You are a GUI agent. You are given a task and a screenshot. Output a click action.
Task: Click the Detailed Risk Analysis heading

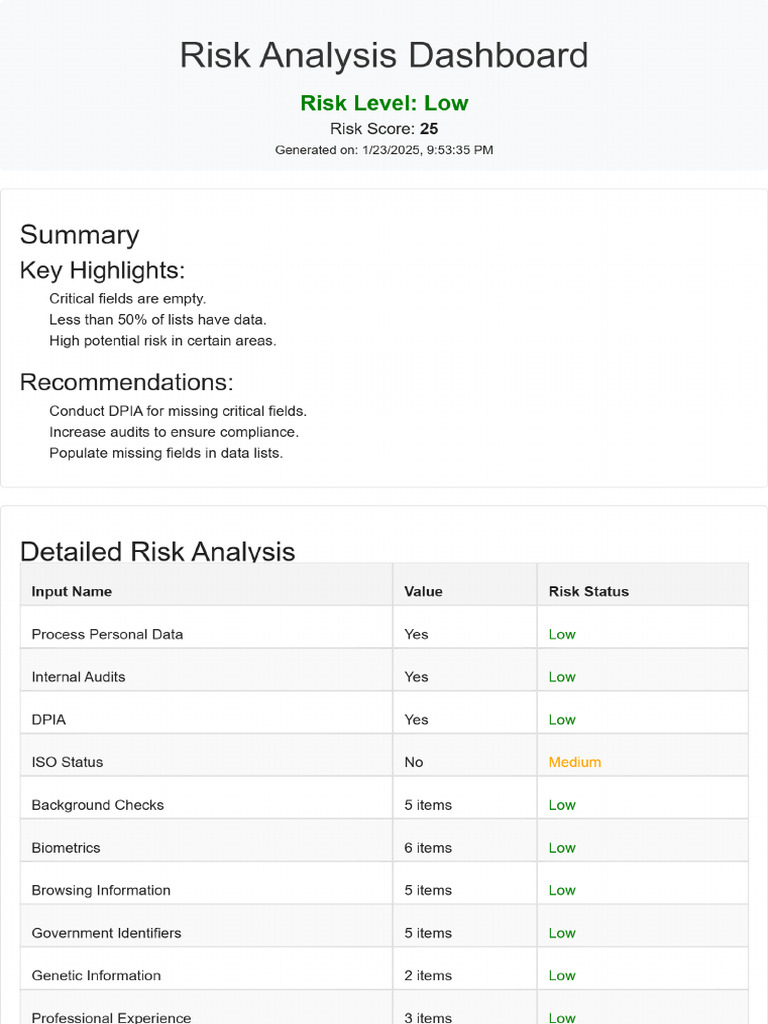click(158, 551)
